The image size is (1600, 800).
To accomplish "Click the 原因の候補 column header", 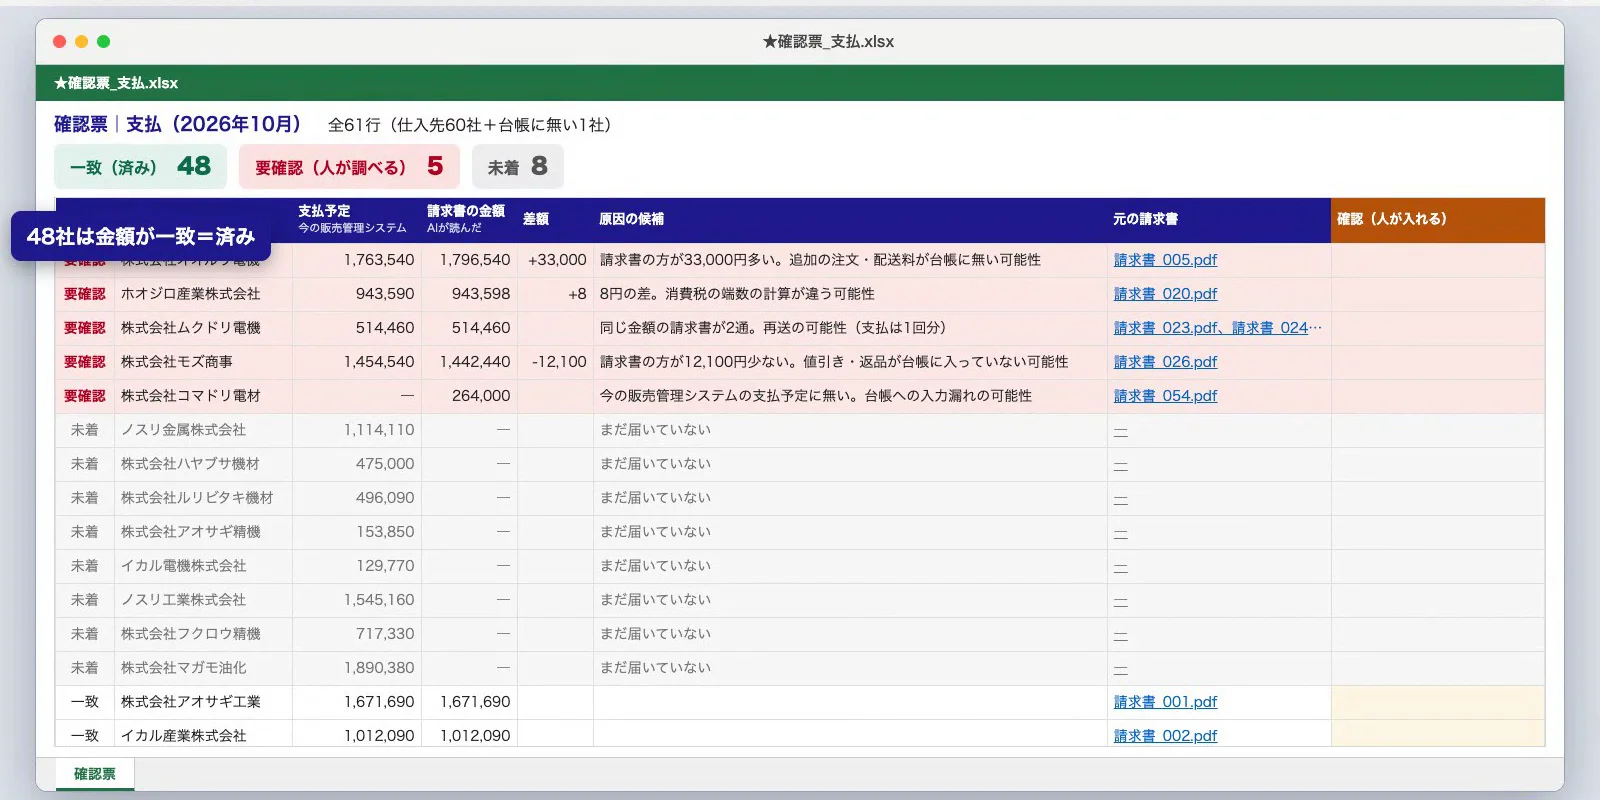I will [x=850, y=219].
